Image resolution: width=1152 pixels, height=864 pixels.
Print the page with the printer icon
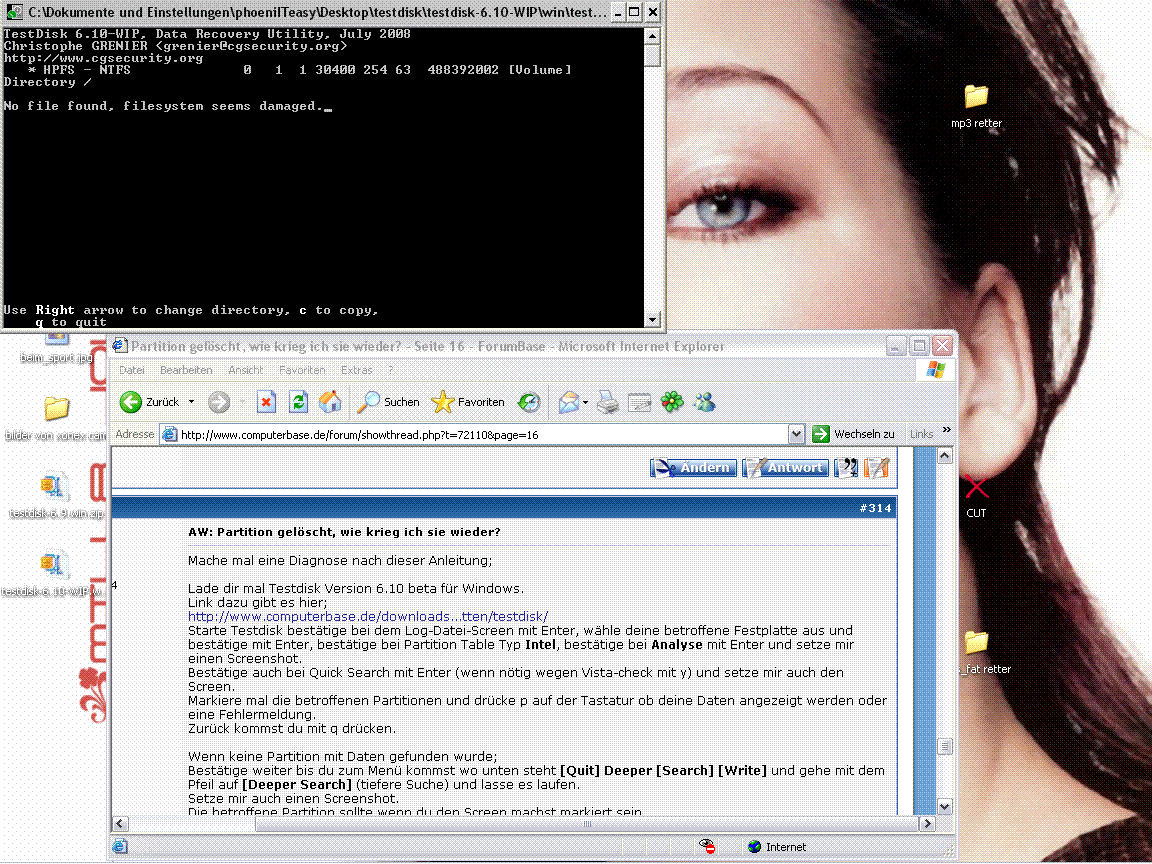click(x=608, y=402)
